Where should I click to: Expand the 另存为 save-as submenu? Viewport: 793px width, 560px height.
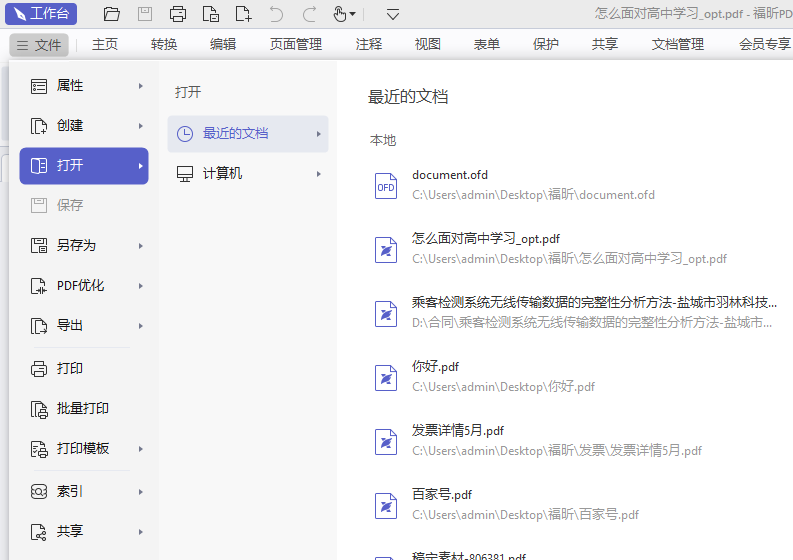point(141,246)
